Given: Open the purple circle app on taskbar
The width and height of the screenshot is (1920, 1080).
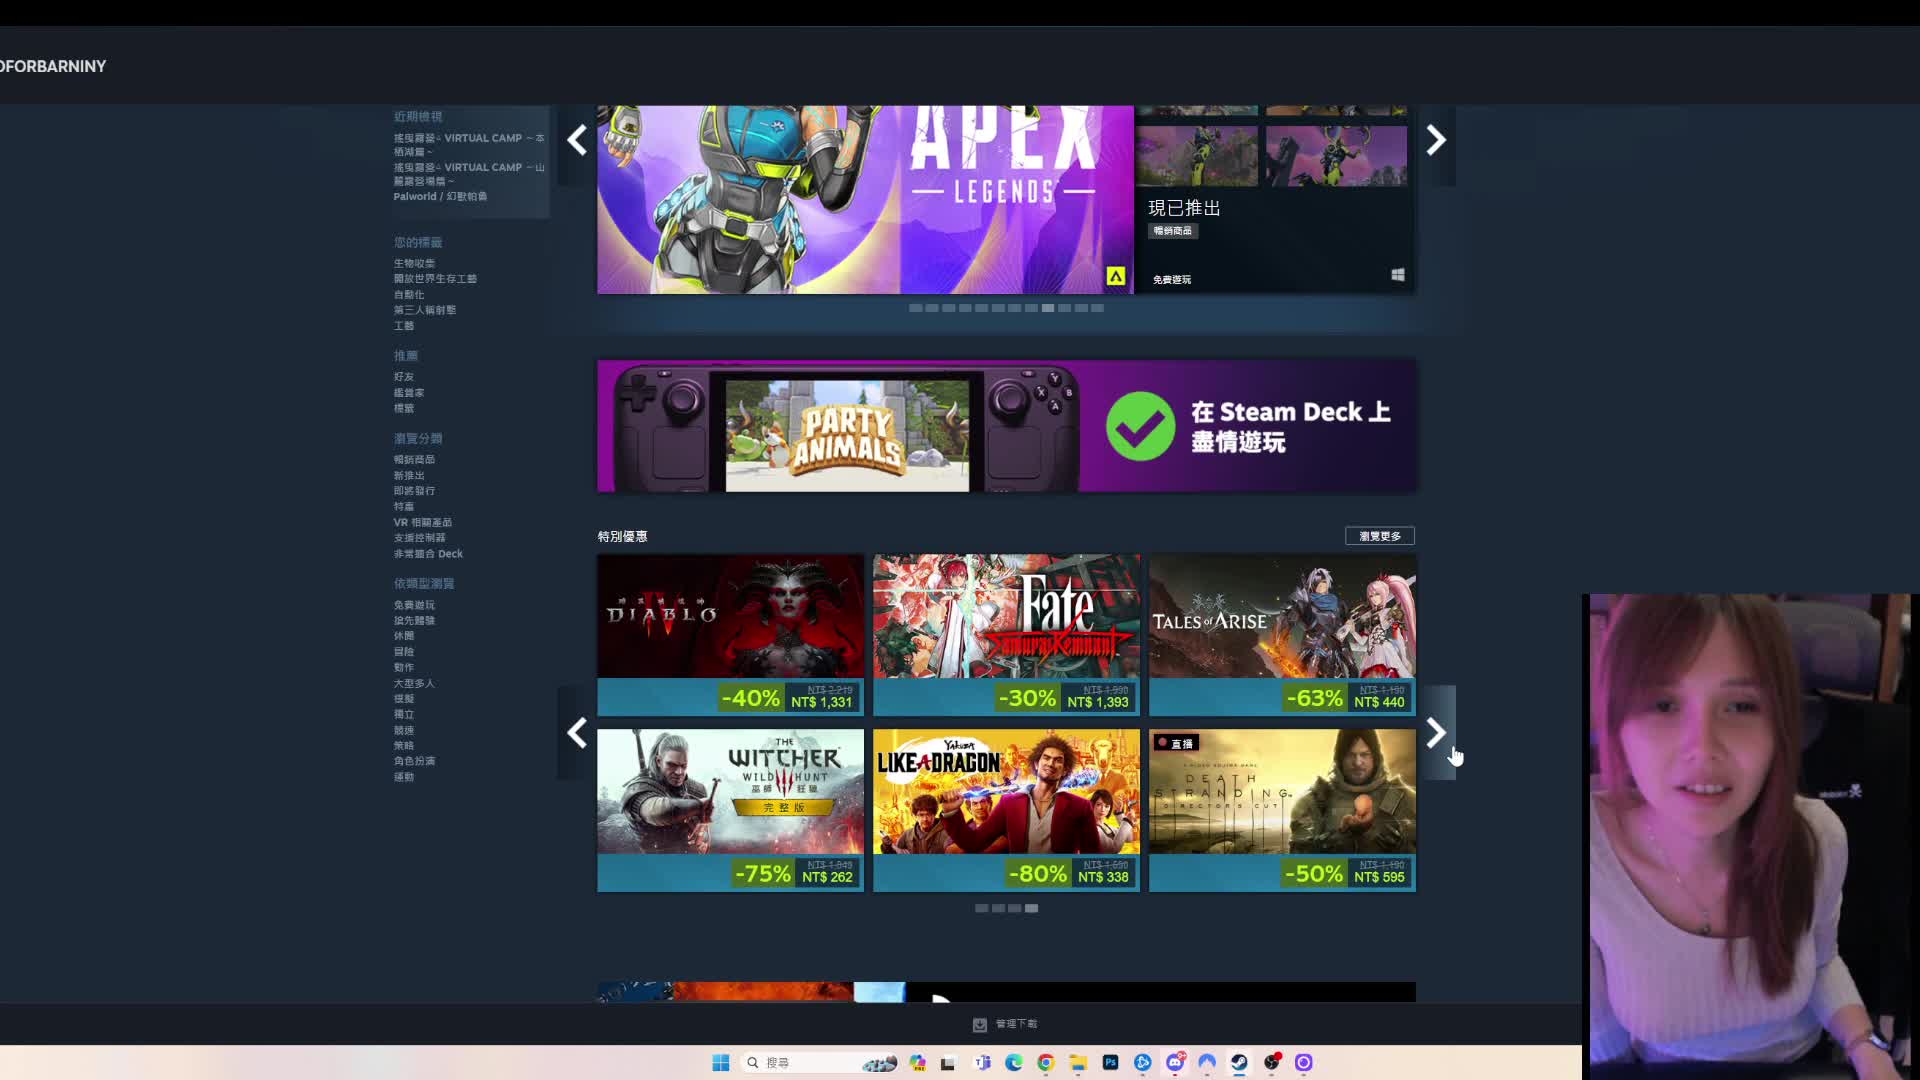Looking at the screenshot, I should [1303, 1062].
